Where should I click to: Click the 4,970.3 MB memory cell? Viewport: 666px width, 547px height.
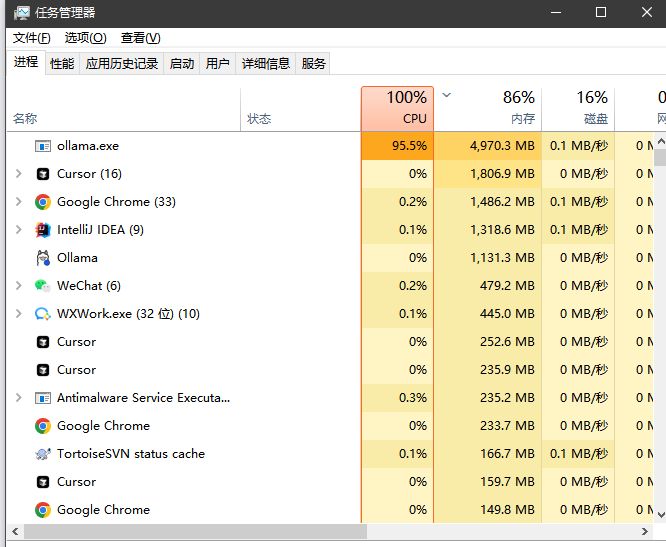(488, 146)
